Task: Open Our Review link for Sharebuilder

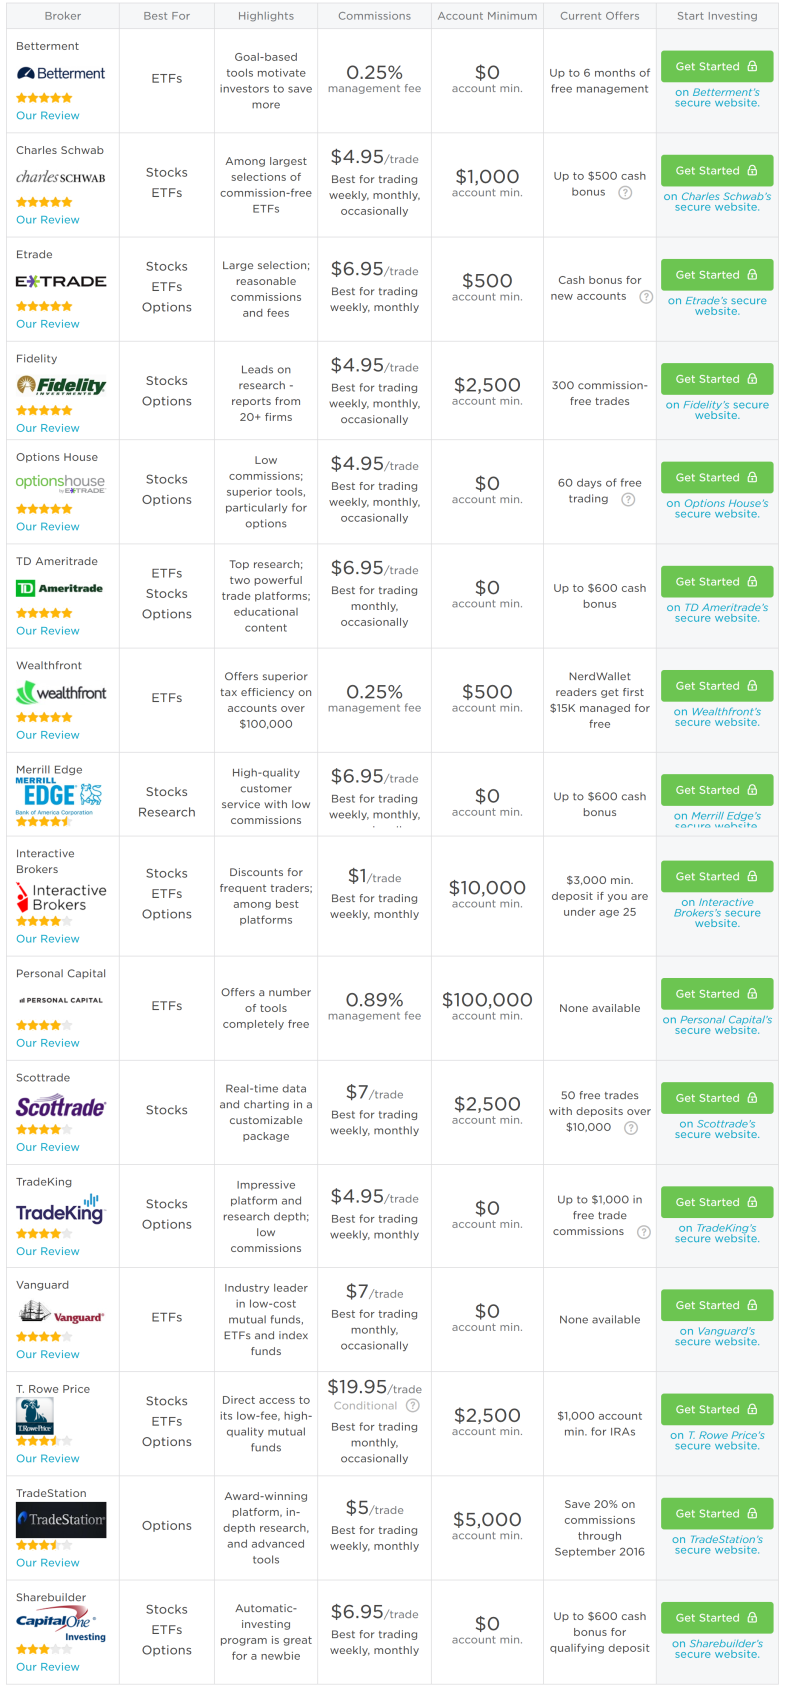Action: pyautogui.click(x=48, y=1667)
